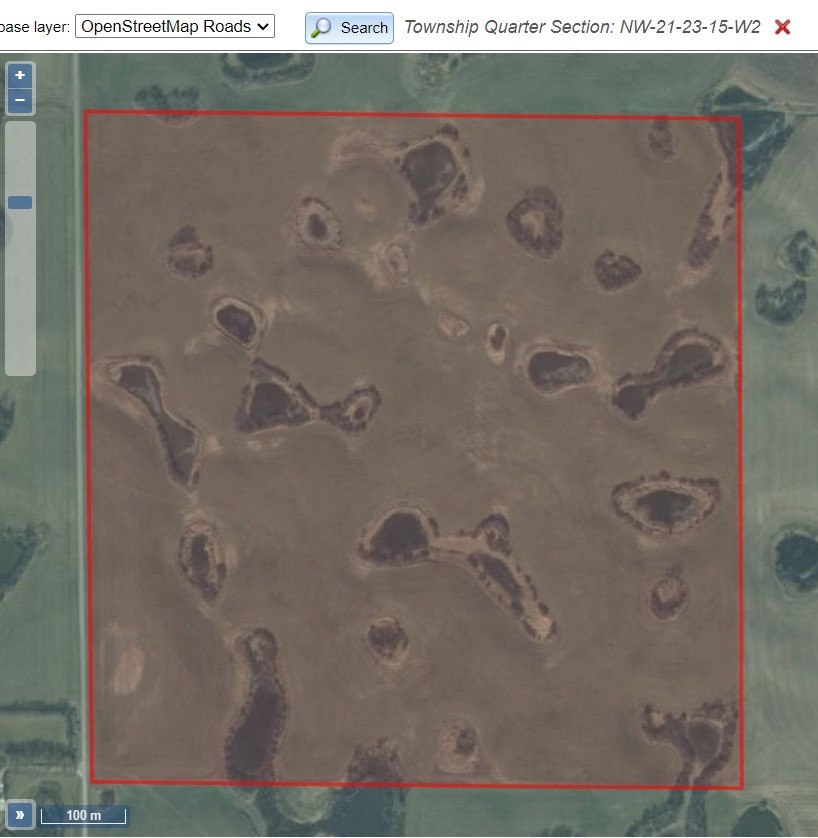
Task: Click the Township Quarter Section NW-21-23-15-W2 label
Action: point(582,27)
